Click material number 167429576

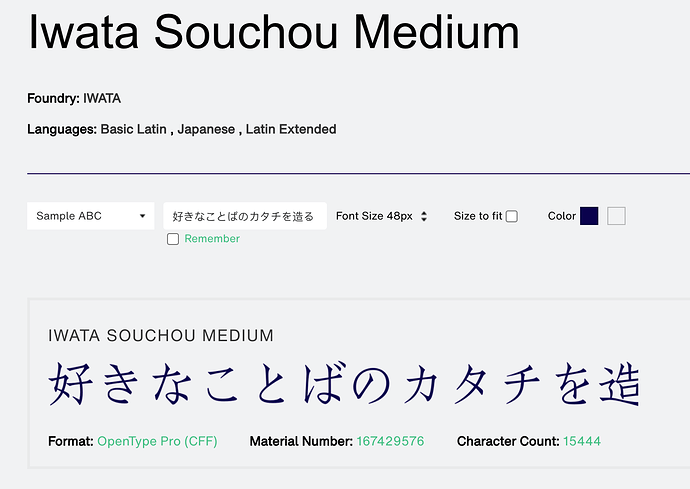pyautogui.click(x=390, y=441)
